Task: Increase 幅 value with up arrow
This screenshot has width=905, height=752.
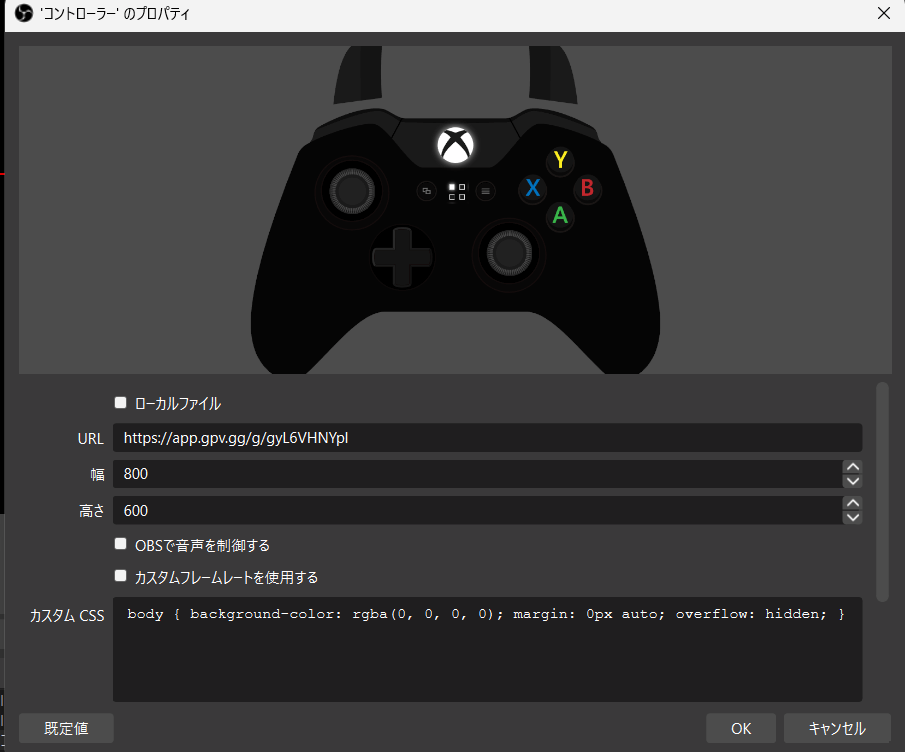Action: tap(852, 467)
